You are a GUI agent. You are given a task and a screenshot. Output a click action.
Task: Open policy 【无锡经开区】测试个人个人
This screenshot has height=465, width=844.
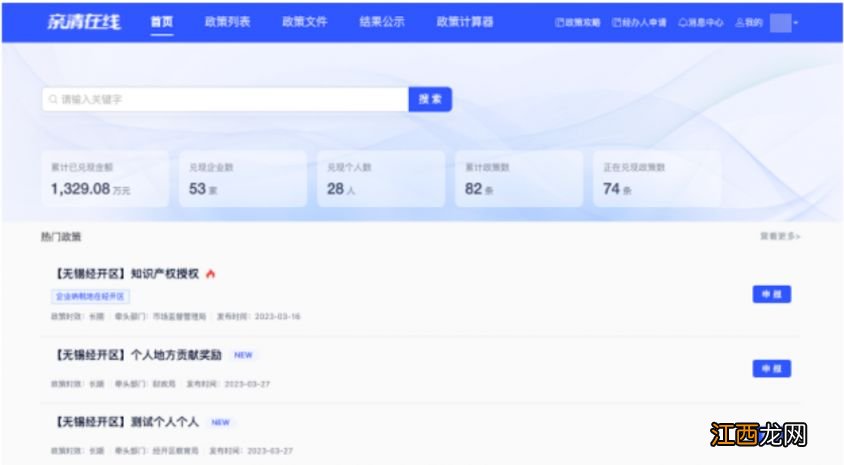pyautogui.click(x=126, y=422)
